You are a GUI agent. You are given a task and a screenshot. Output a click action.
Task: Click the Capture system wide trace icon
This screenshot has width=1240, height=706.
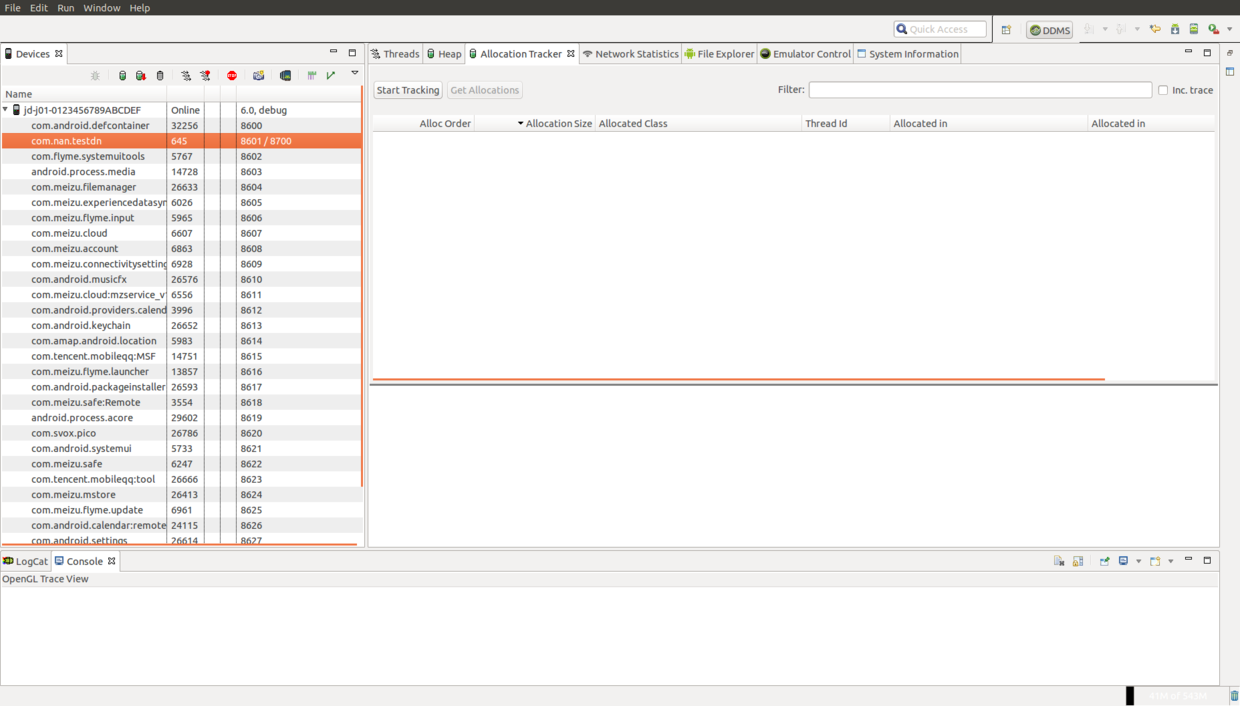tap(312, 76)
